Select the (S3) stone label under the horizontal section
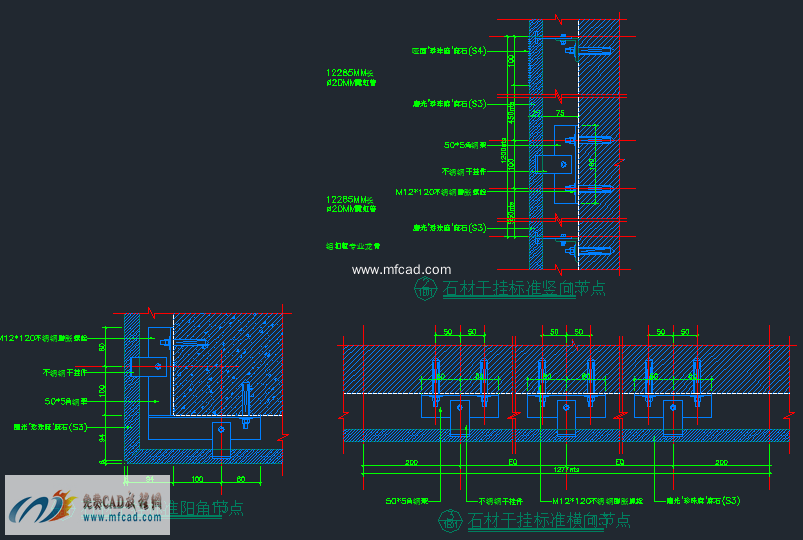 (x=703, y=501)
